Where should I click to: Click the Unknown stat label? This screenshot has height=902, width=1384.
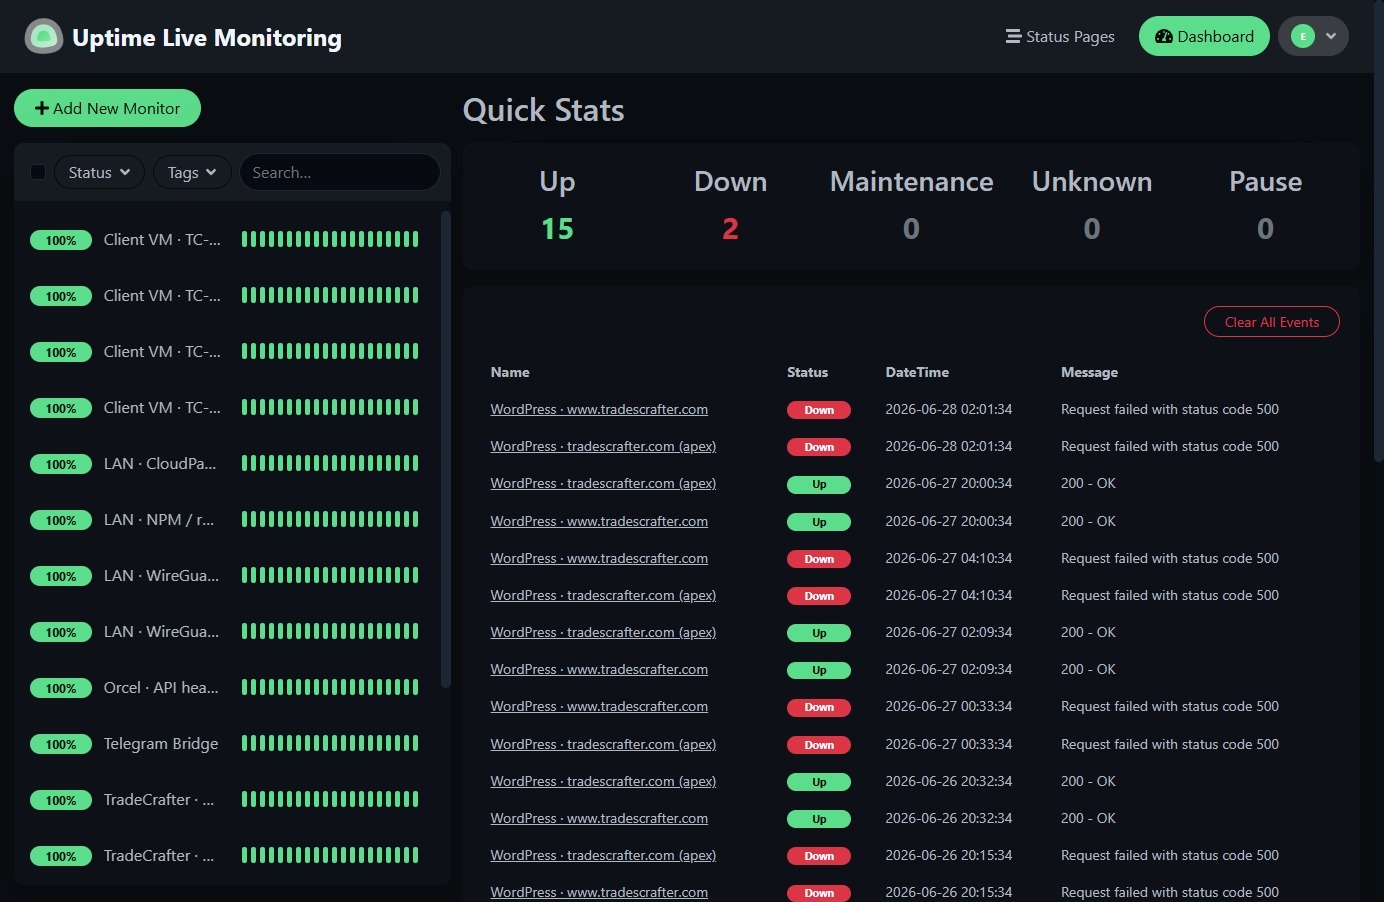click(x=1092, y=181)
